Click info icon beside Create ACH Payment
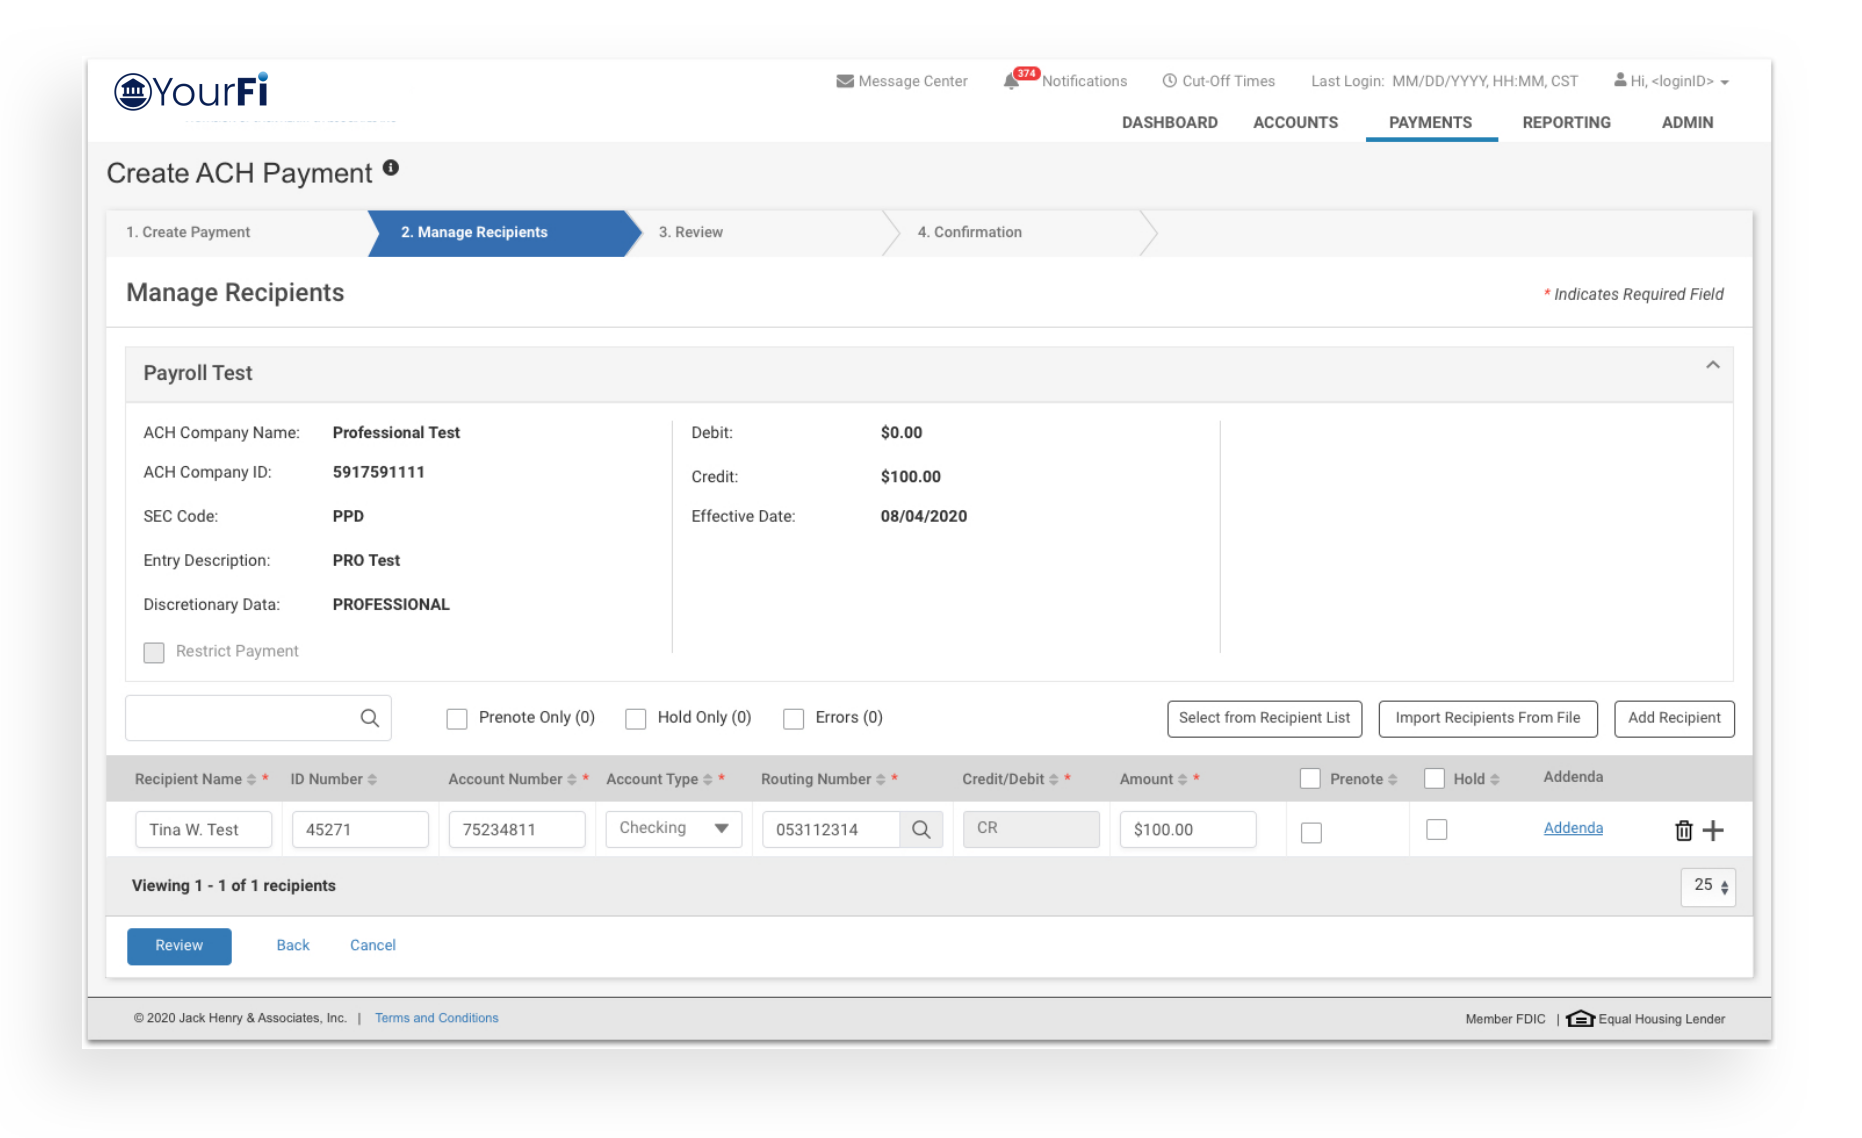Viewport: 1862px width, 1138px height. coord(391,168)
